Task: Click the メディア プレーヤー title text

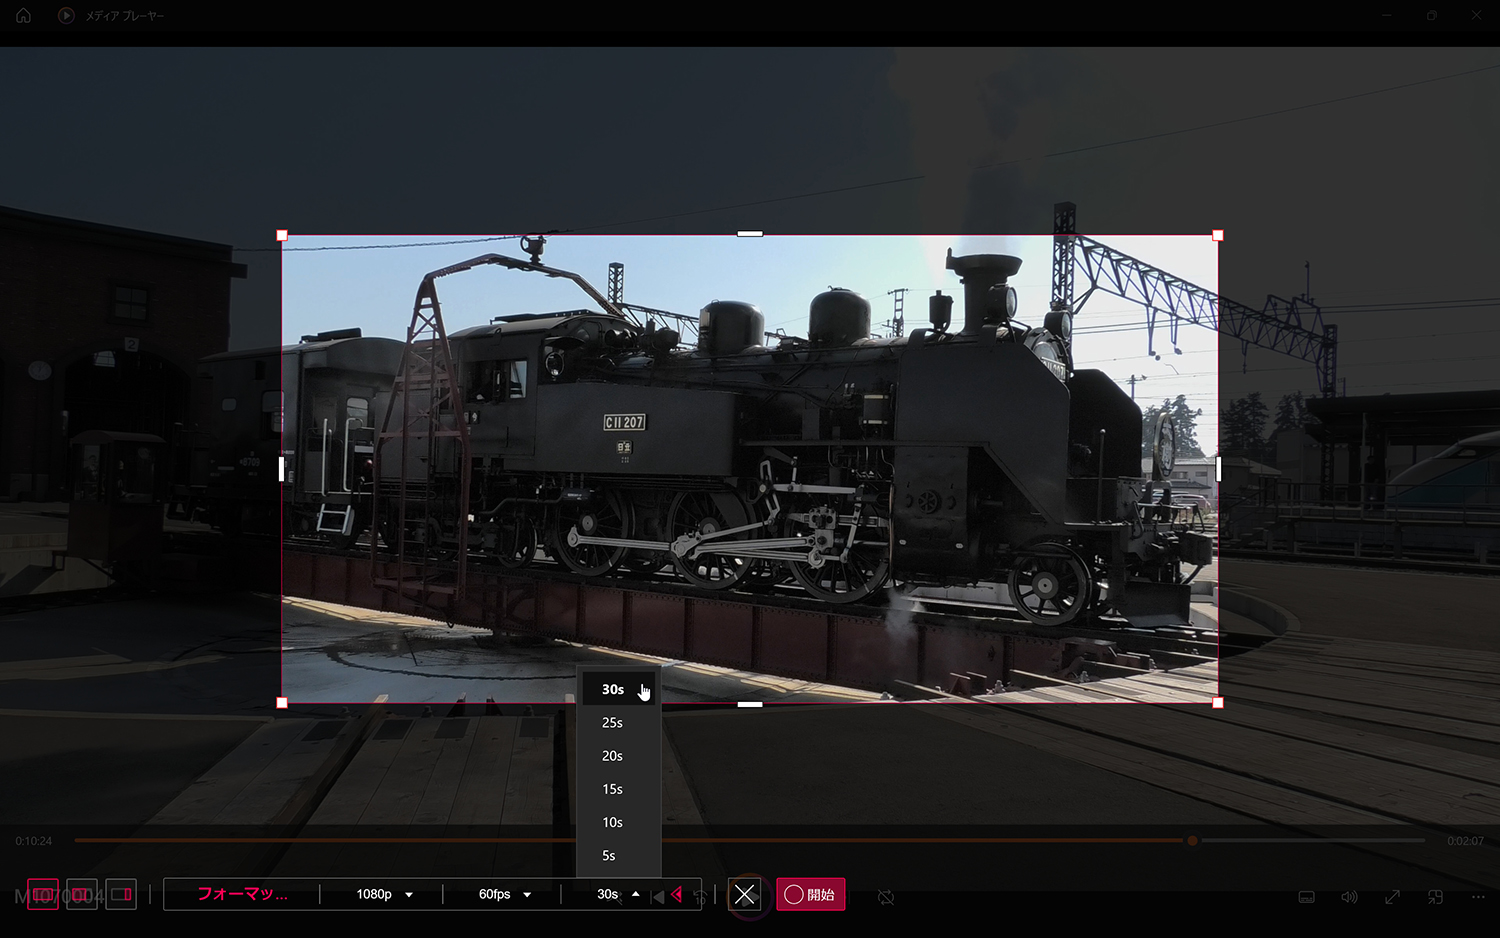Action: tap(125, 16)
